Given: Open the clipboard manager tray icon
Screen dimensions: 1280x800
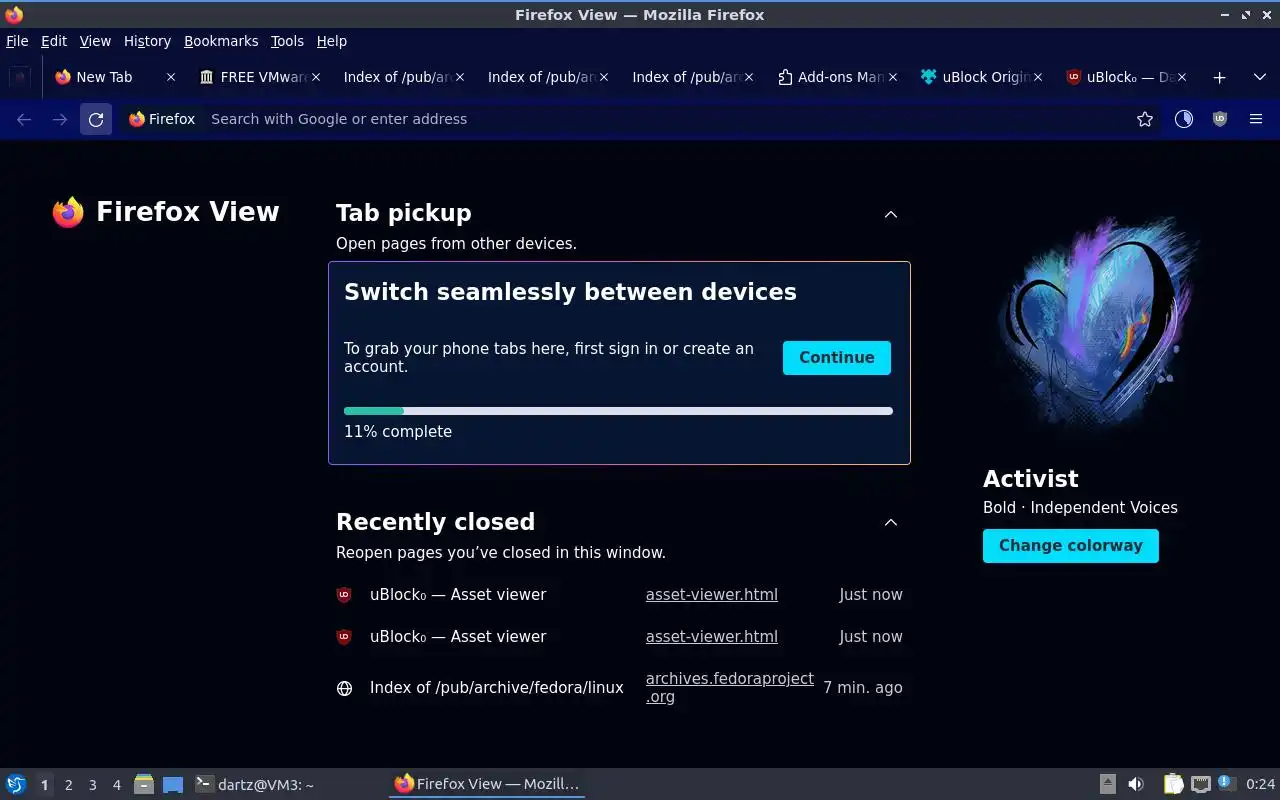Looking at the screenshot, I should (x=1173, y=785).
